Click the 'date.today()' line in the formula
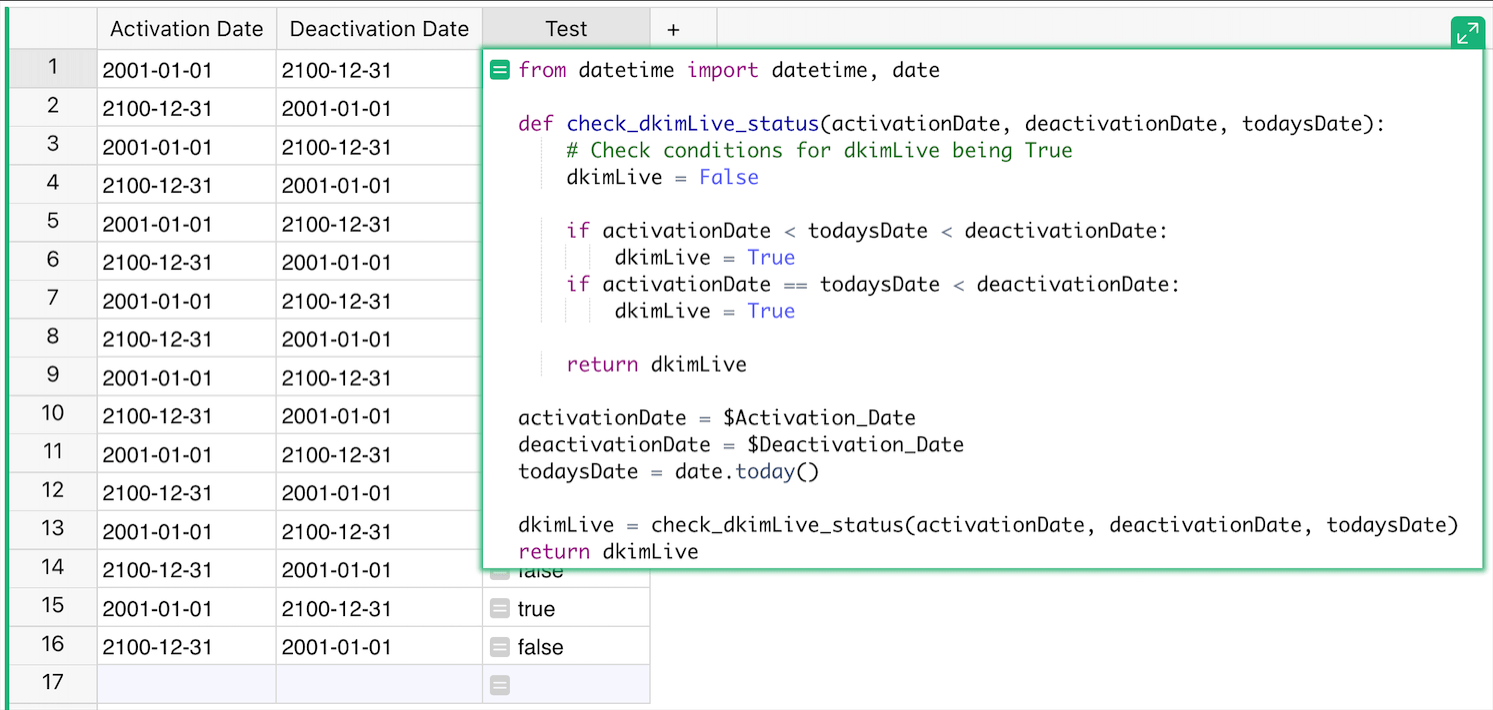This screenshot has width=1493, height=710. point(668,471)
